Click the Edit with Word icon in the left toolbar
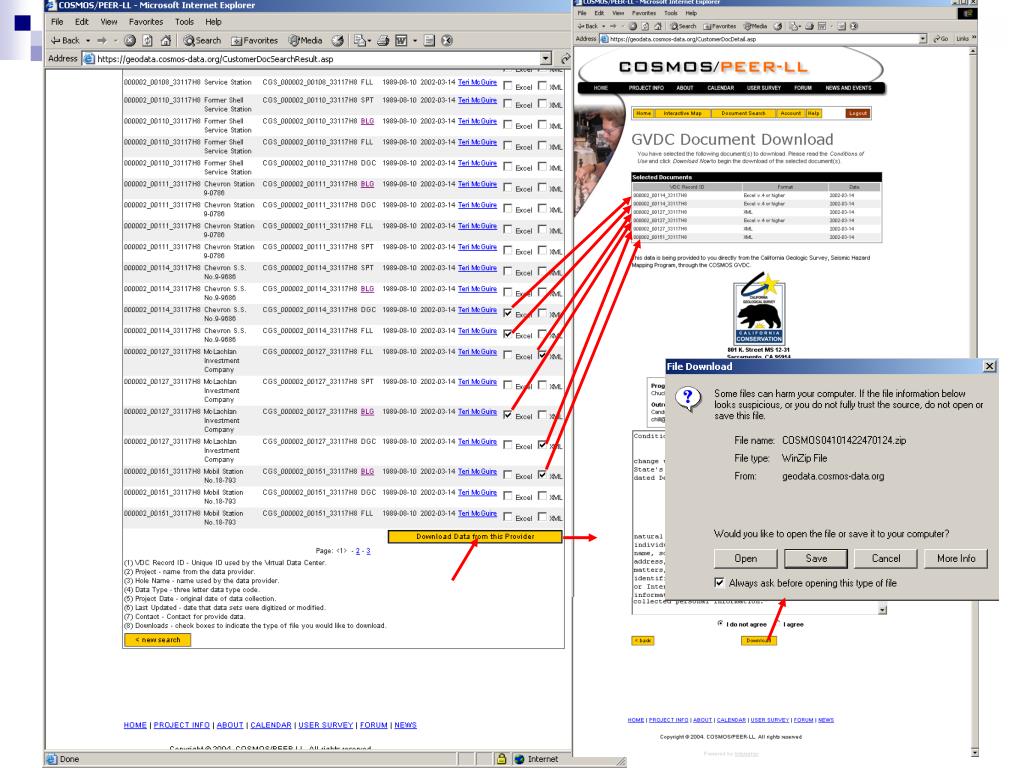Image resolution: width=1024 pixels, height=768 pixels. (x=401, y=40)
